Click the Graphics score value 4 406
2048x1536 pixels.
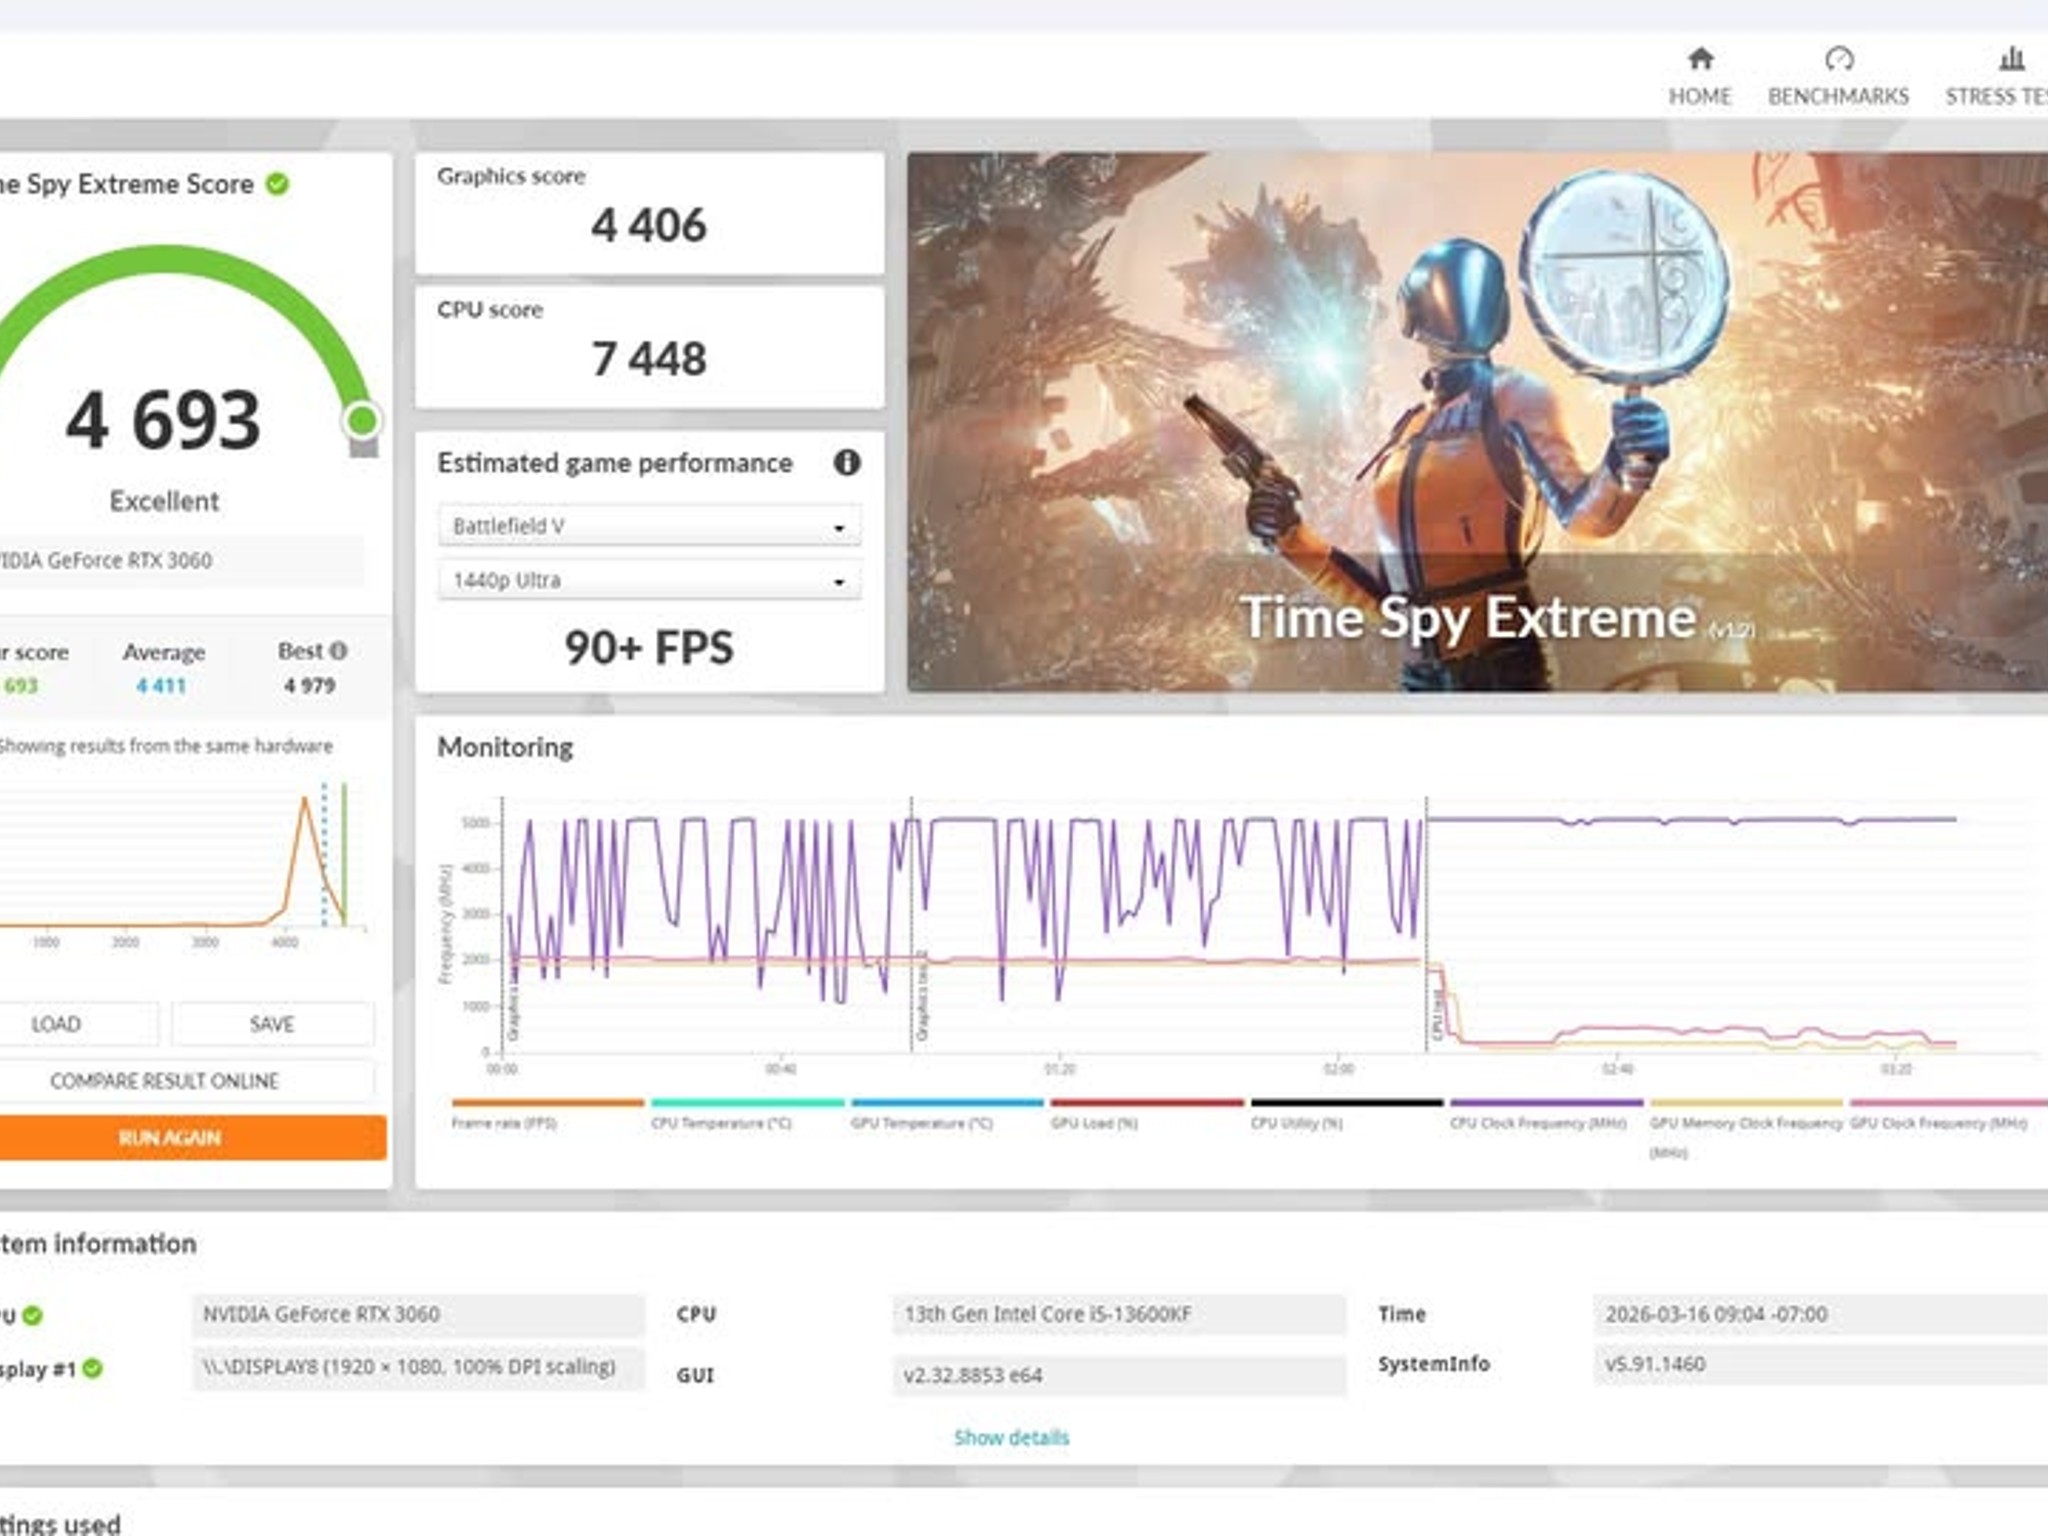(x=649, y=225)
